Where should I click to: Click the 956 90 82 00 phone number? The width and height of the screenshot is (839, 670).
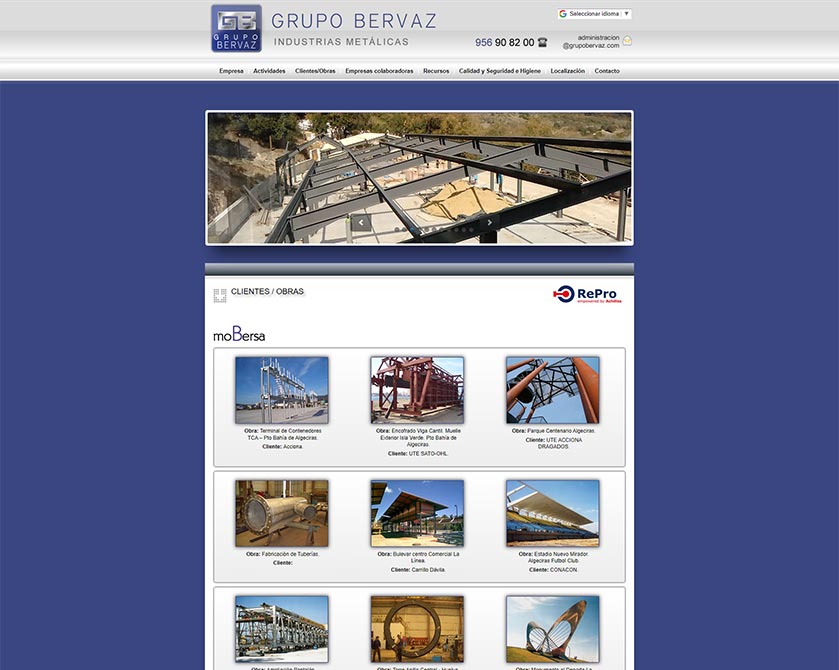click(x=505, y=42)
